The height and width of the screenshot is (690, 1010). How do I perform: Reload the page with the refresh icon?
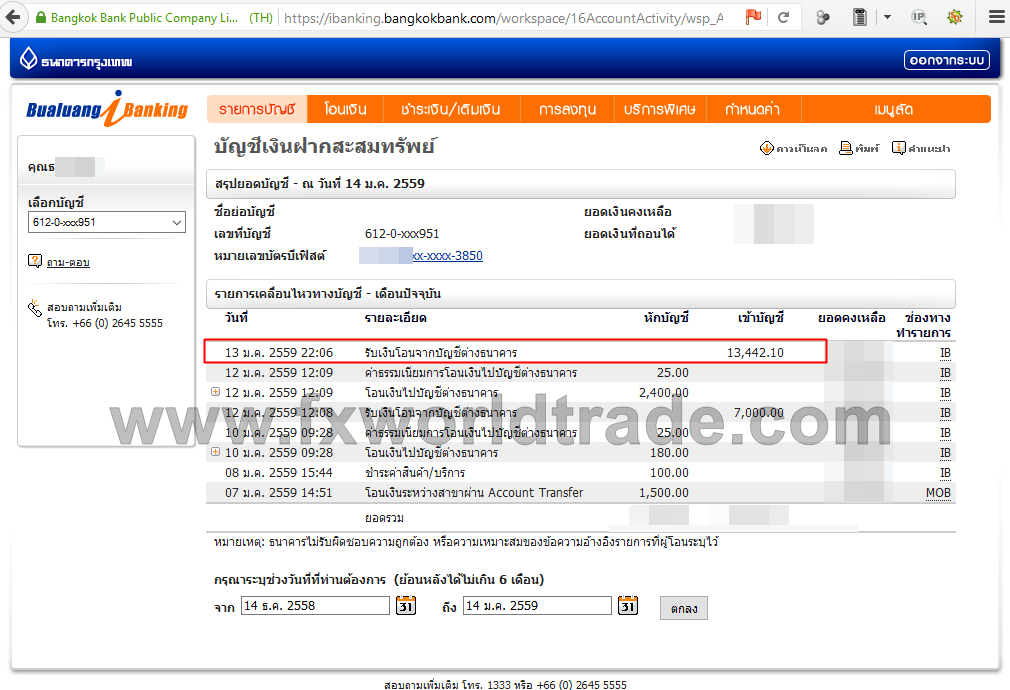(x=784, y=17)
